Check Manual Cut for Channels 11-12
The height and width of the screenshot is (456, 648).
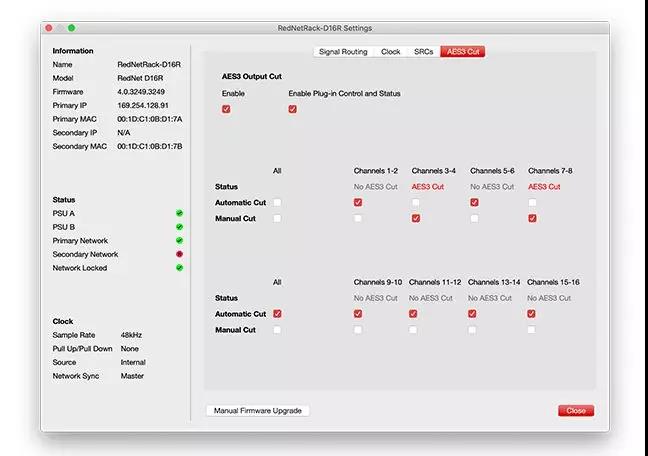point(413,330)
